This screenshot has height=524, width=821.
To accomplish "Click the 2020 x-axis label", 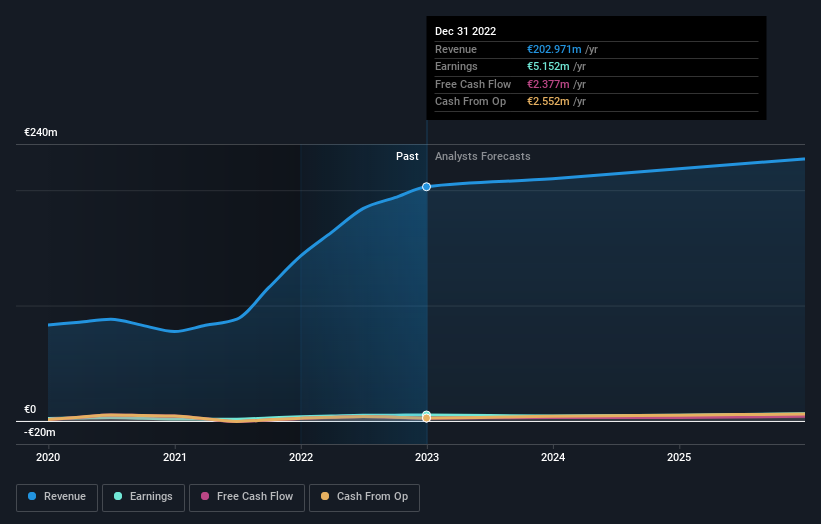I will pos(48,458).
